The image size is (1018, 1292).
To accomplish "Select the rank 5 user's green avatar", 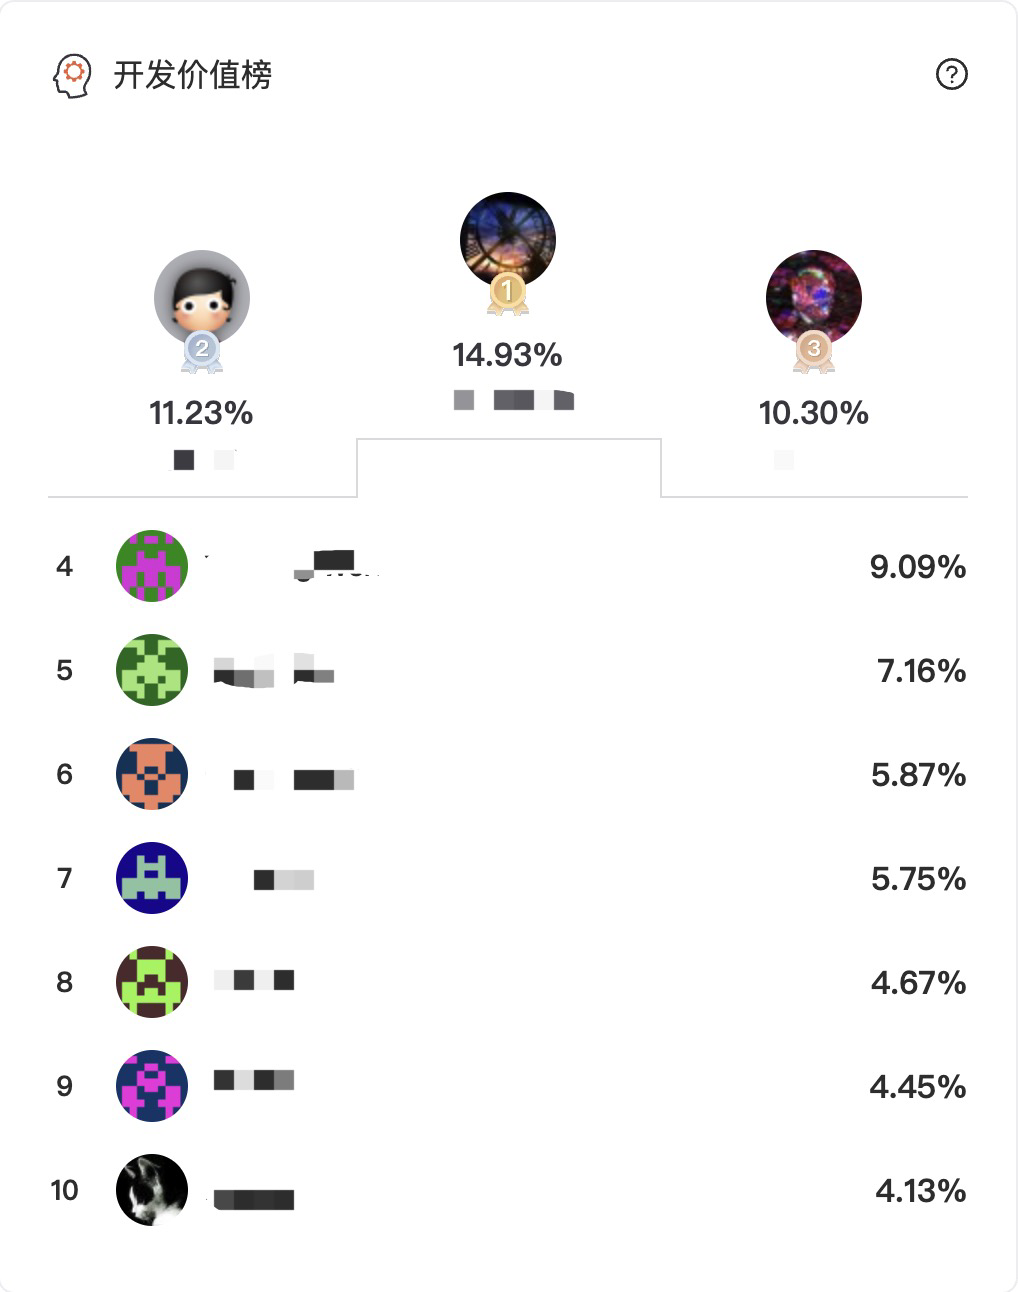I will coord(152,670).
